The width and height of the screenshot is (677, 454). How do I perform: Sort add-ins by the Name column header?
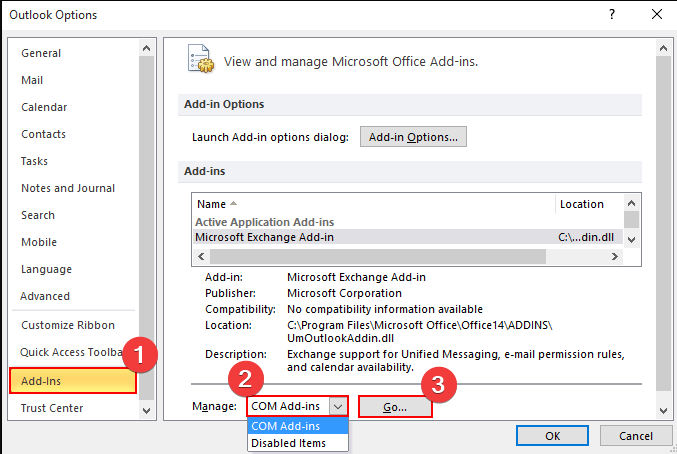click(374, 204)
